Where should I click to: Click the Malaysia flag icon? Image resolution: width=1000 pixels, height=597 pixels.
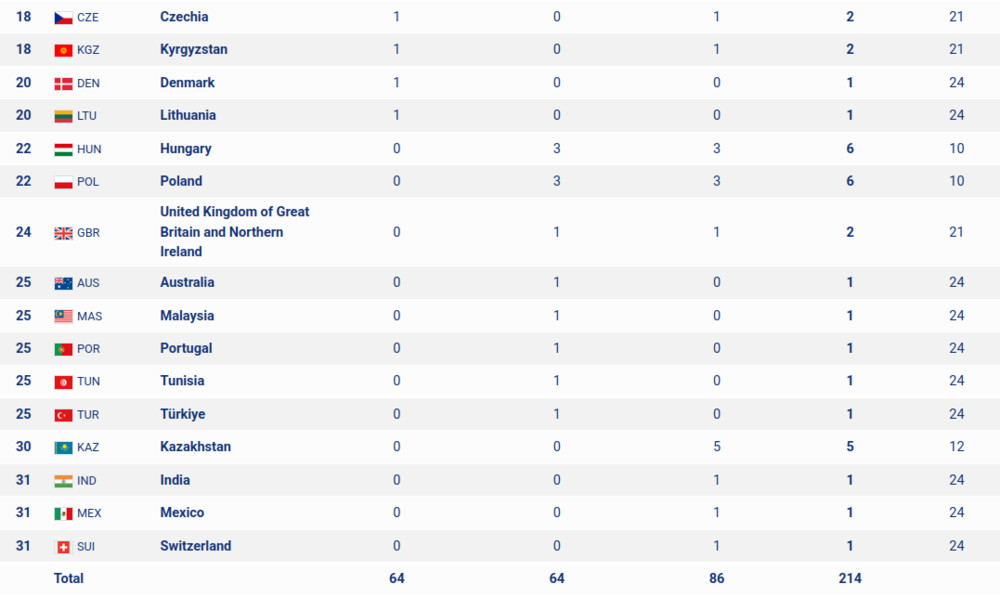point(63,316)
